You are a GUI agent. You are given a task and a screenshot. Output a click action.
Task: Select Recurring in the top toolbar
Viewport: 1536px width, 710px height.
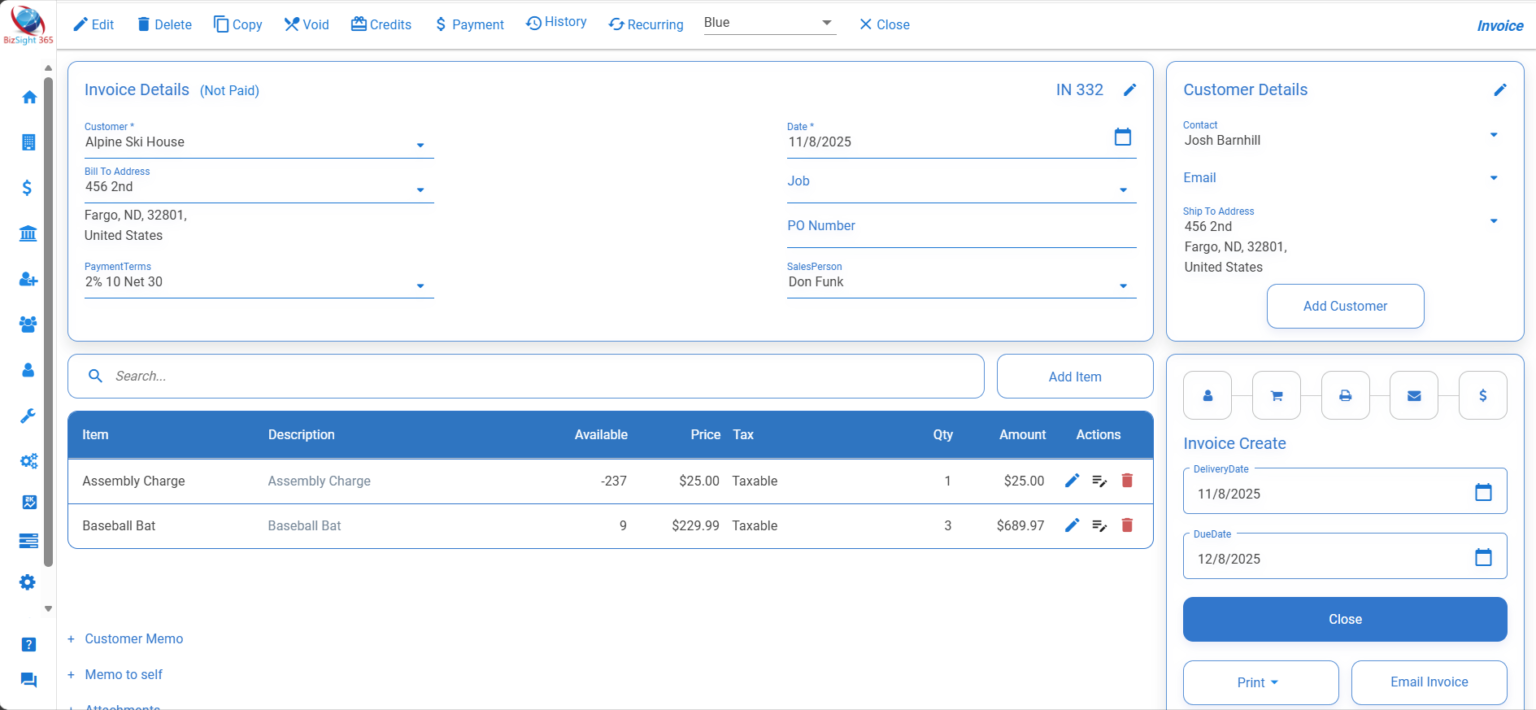click(645, 24)
